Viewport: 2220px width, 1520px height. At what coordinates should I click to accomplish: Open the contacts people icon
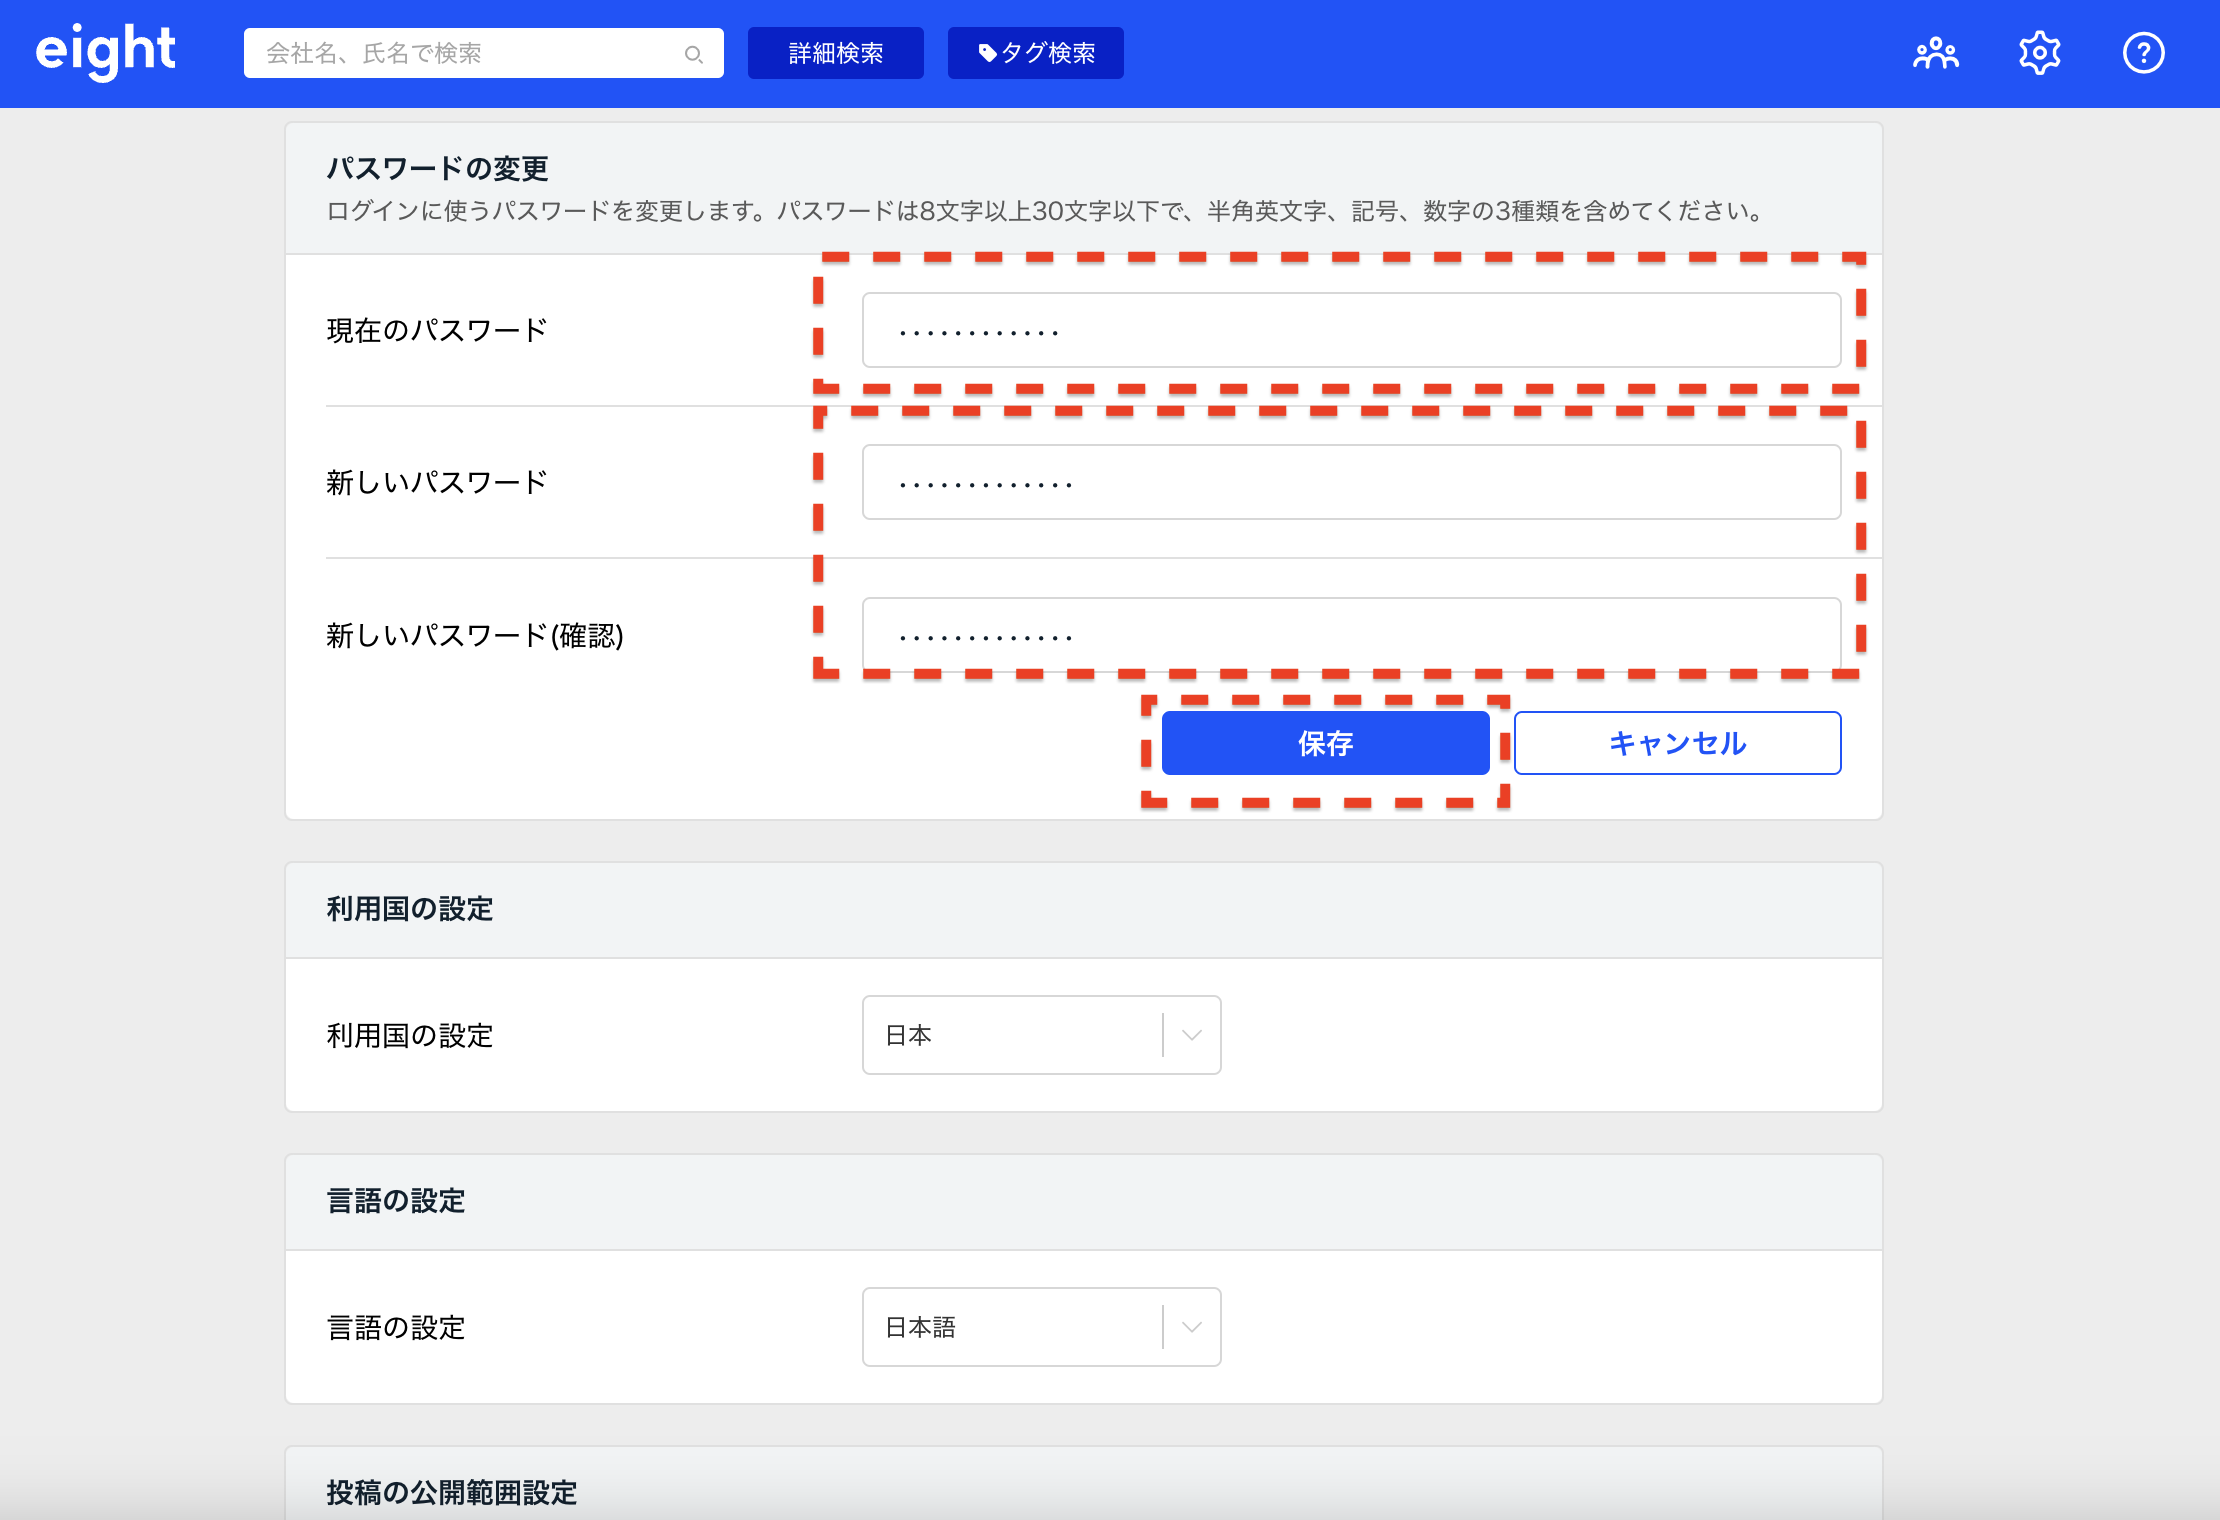(1935, 53)
